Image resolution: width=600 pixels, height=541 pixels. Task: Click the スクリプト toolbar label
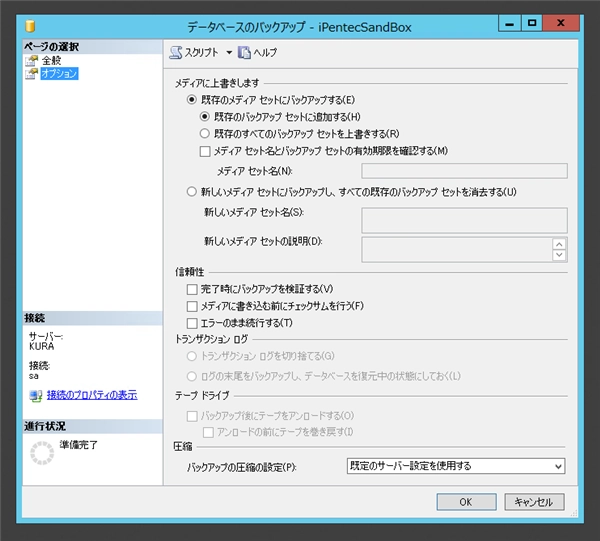pyautogui.click(x=202, y=52)
